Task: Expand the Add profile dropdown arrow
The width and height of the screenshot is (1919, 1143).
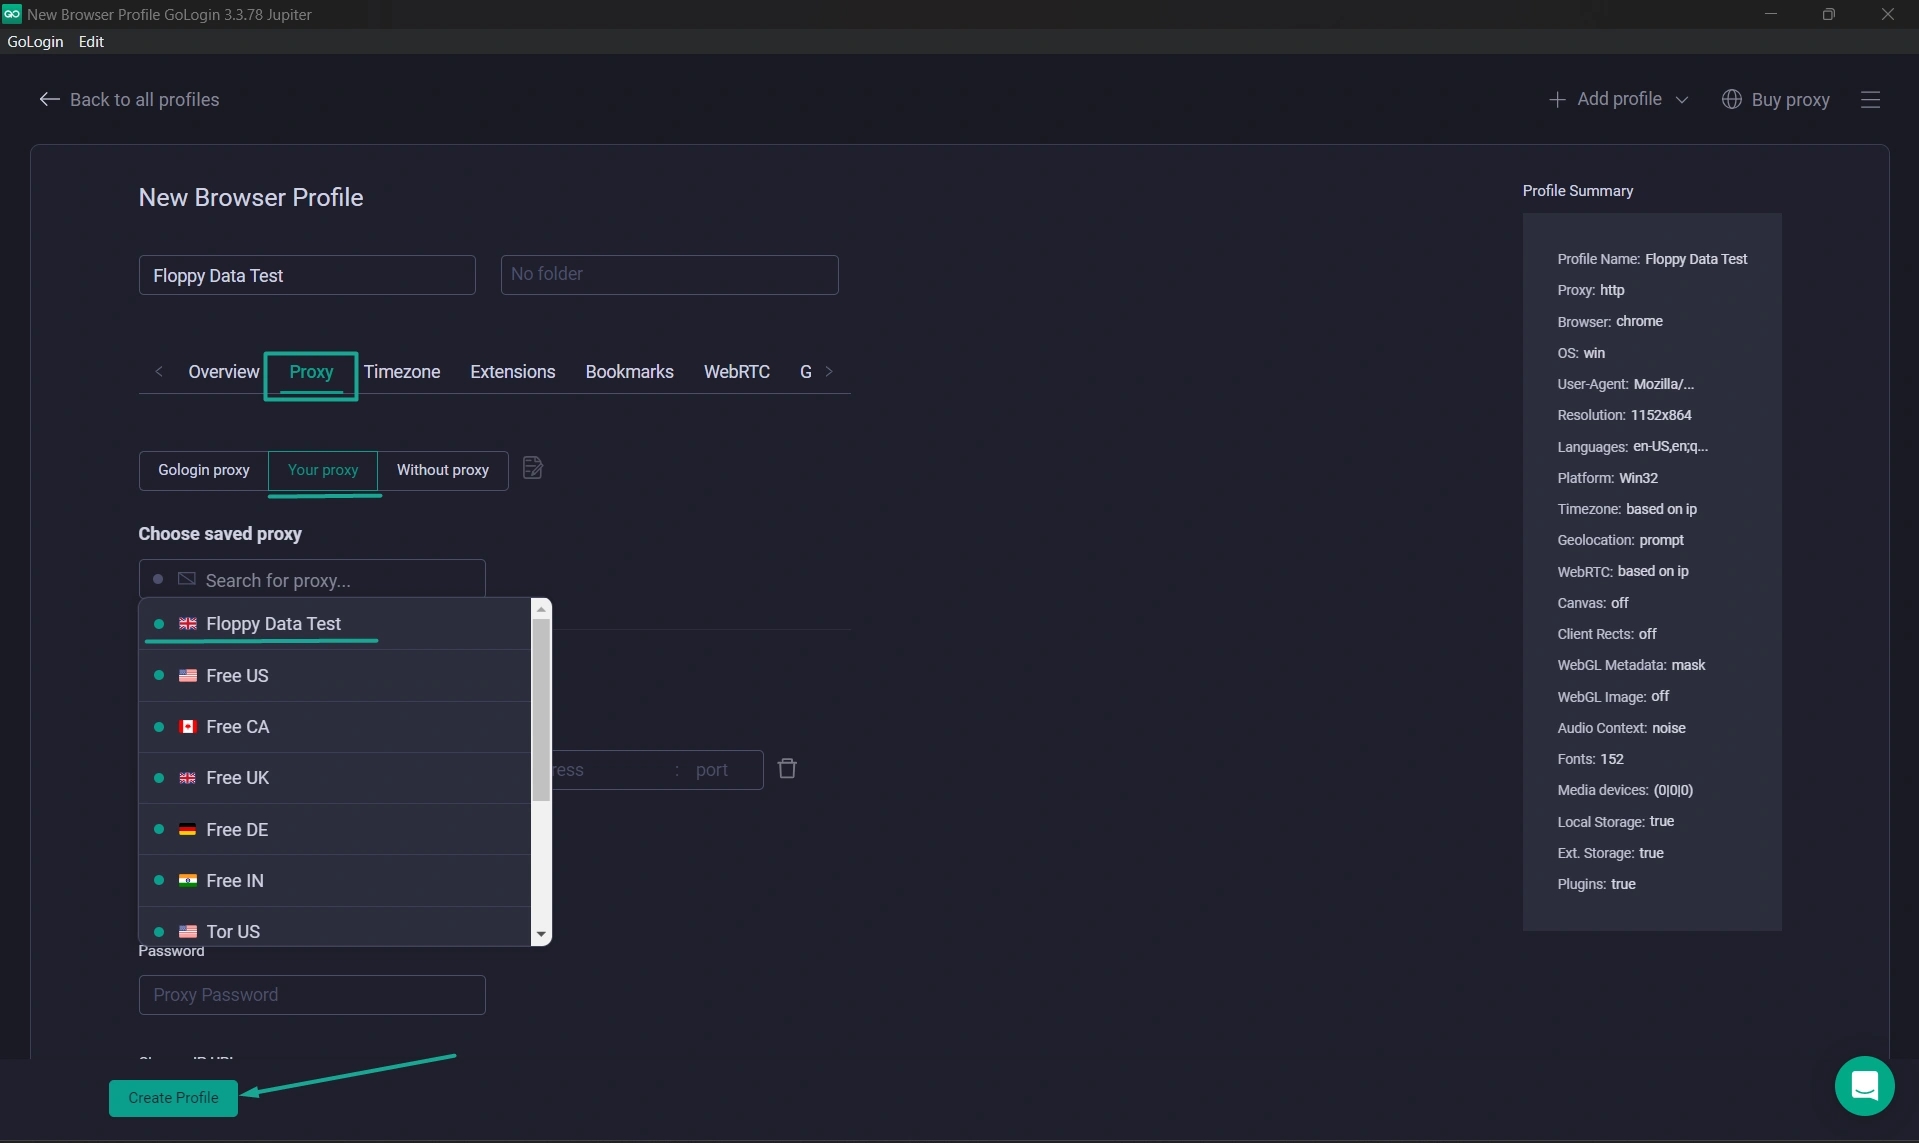Action: (x=1682, y=100)
